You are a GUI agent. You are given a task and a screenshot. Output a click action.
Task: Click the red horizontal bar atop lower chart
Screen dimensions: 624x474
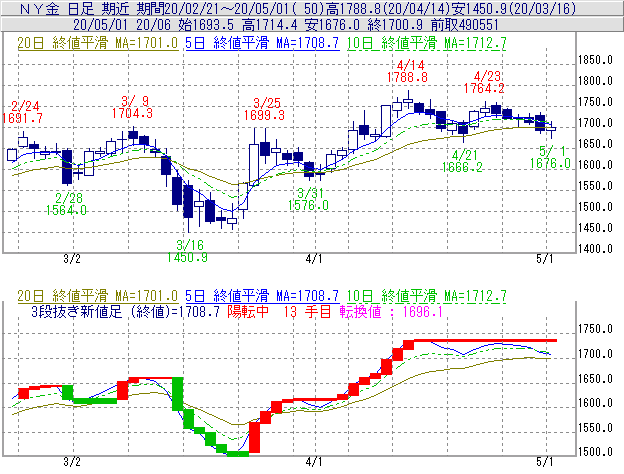485,340
